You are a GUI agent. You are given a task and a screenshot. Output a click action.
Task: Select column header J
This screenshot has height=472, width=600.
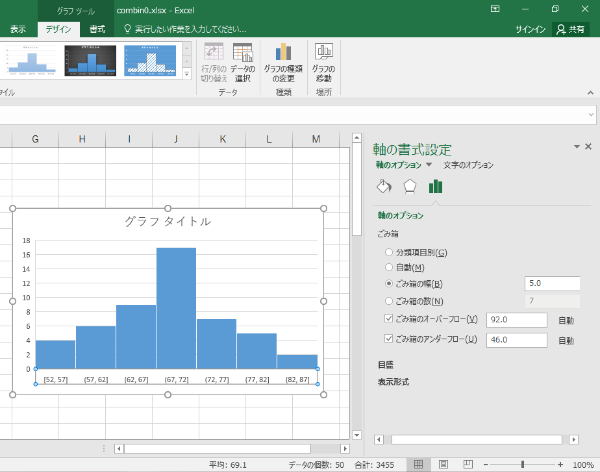pyautogui.click(x=176, y=139)
